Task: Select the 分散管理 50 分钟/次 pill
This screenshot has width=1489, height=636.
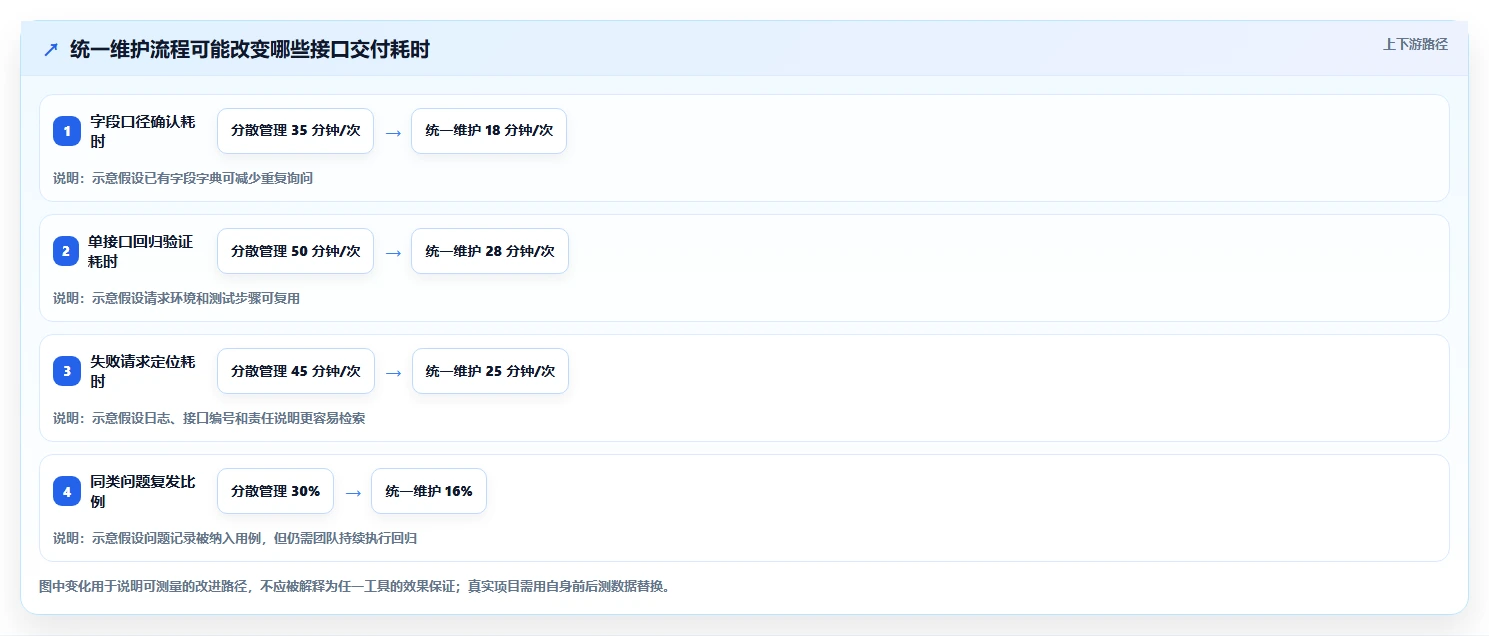Action: (295, 251)
